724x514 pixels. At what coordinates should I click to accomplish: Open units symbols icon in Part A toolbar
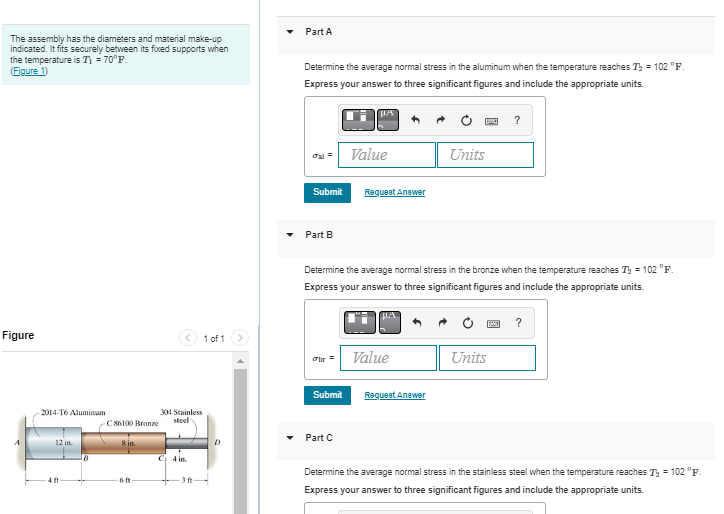(388, 120)
